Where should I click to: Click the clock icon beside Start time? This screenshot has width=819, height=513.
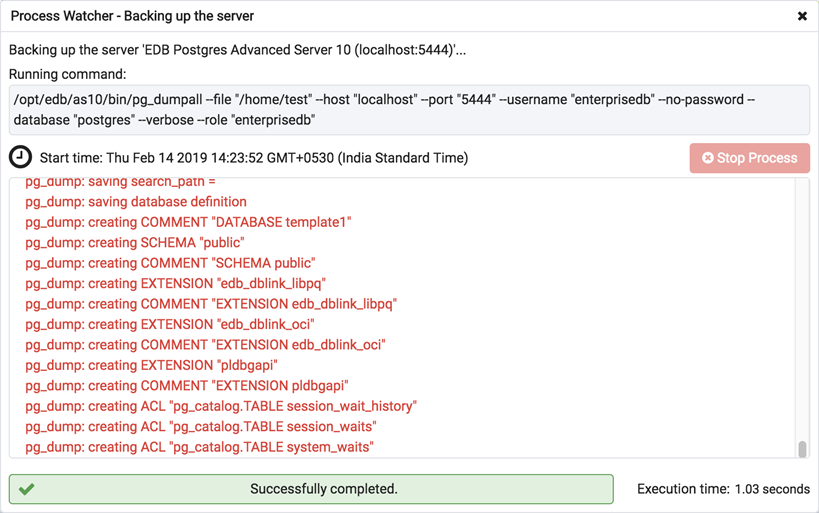coord(20,158)
